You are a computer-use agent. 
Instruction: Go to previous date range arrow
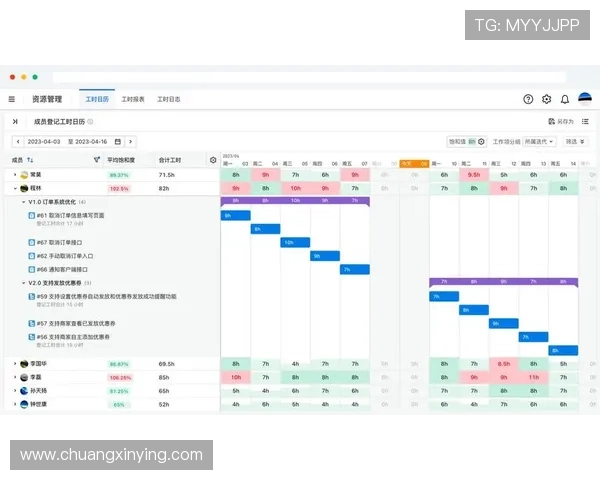[18, 142]
